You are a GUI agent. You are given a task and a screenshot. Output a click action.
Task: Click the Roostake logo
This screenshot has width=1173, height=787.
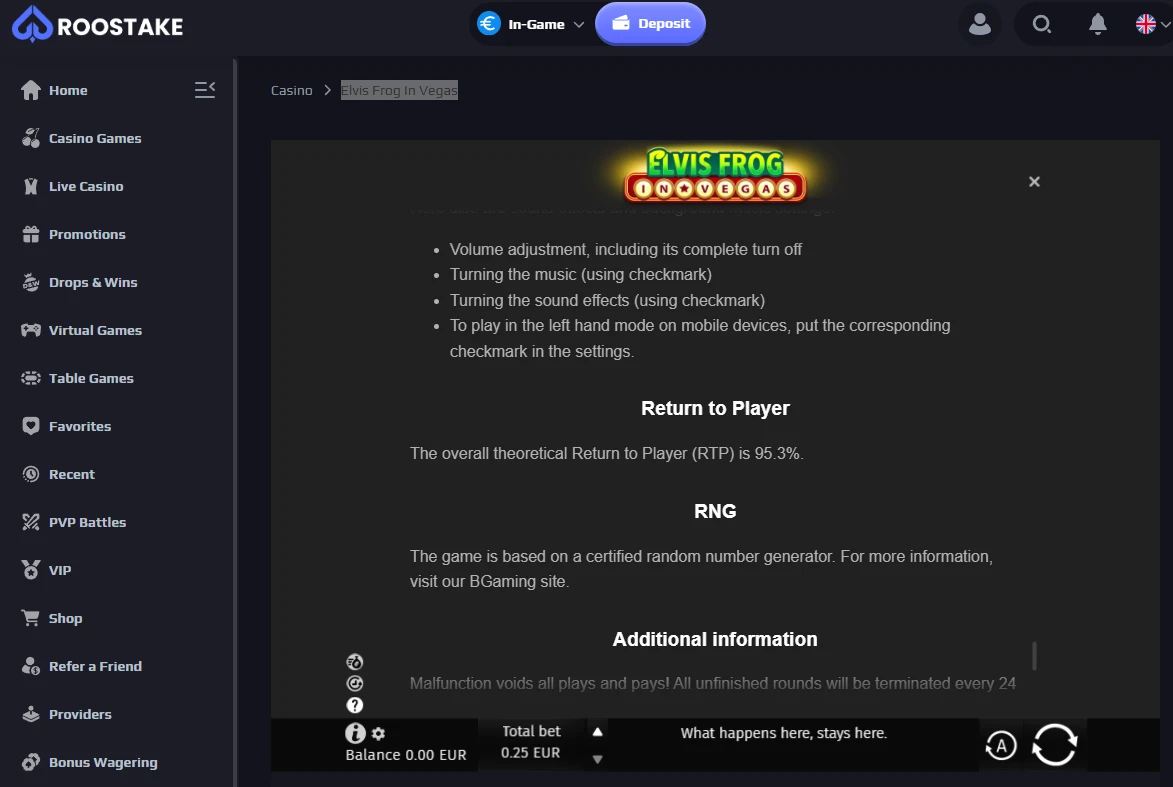click(x=97, y=25)
